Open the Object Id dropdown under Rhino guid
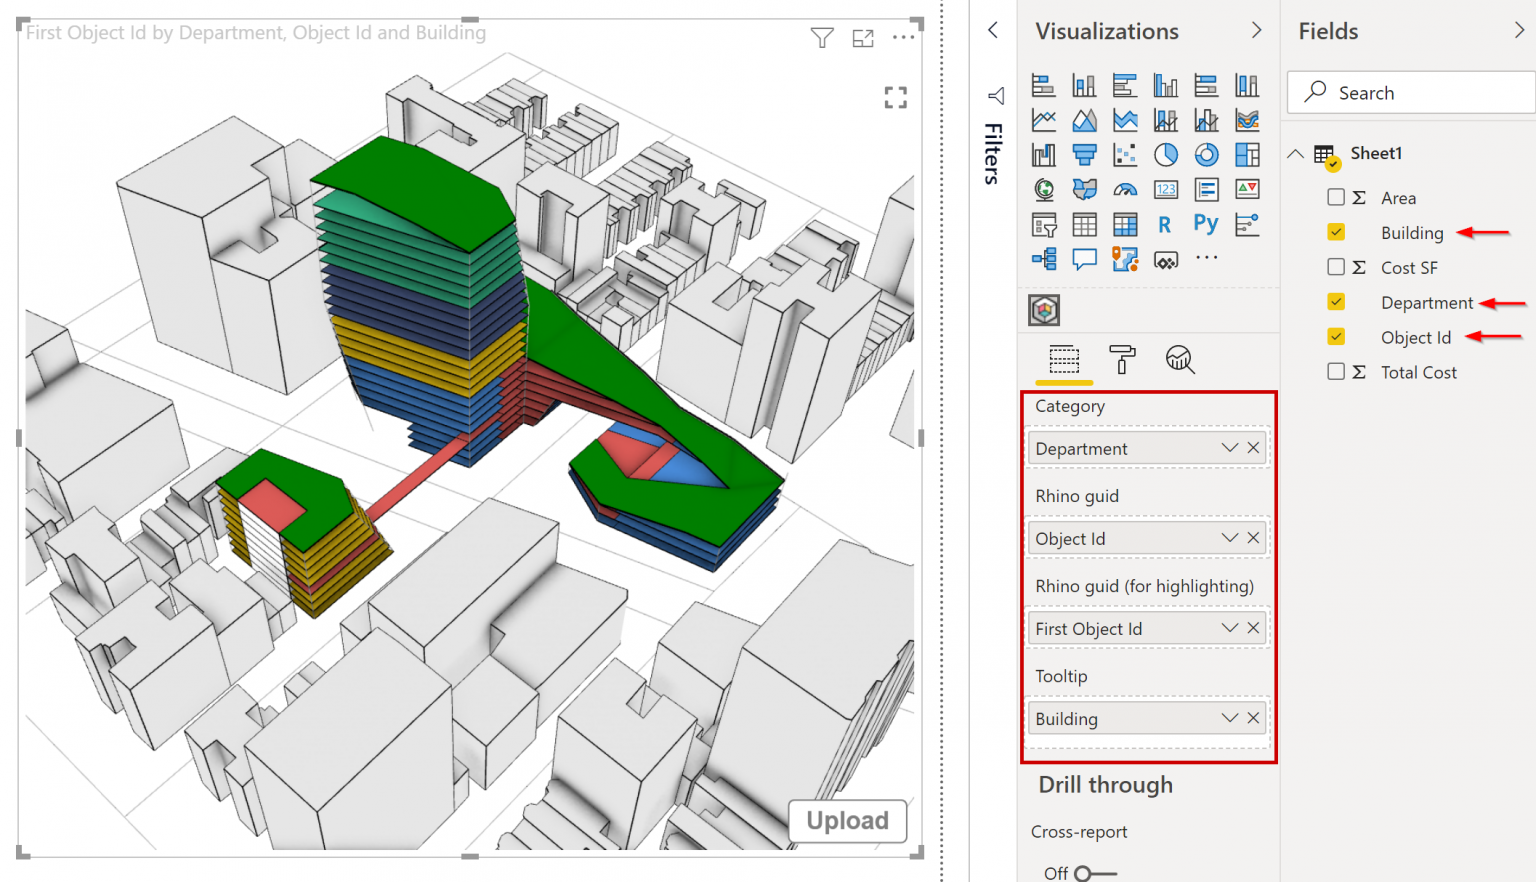Screen dimensions: 1536x882 [x=1228, y=537]
